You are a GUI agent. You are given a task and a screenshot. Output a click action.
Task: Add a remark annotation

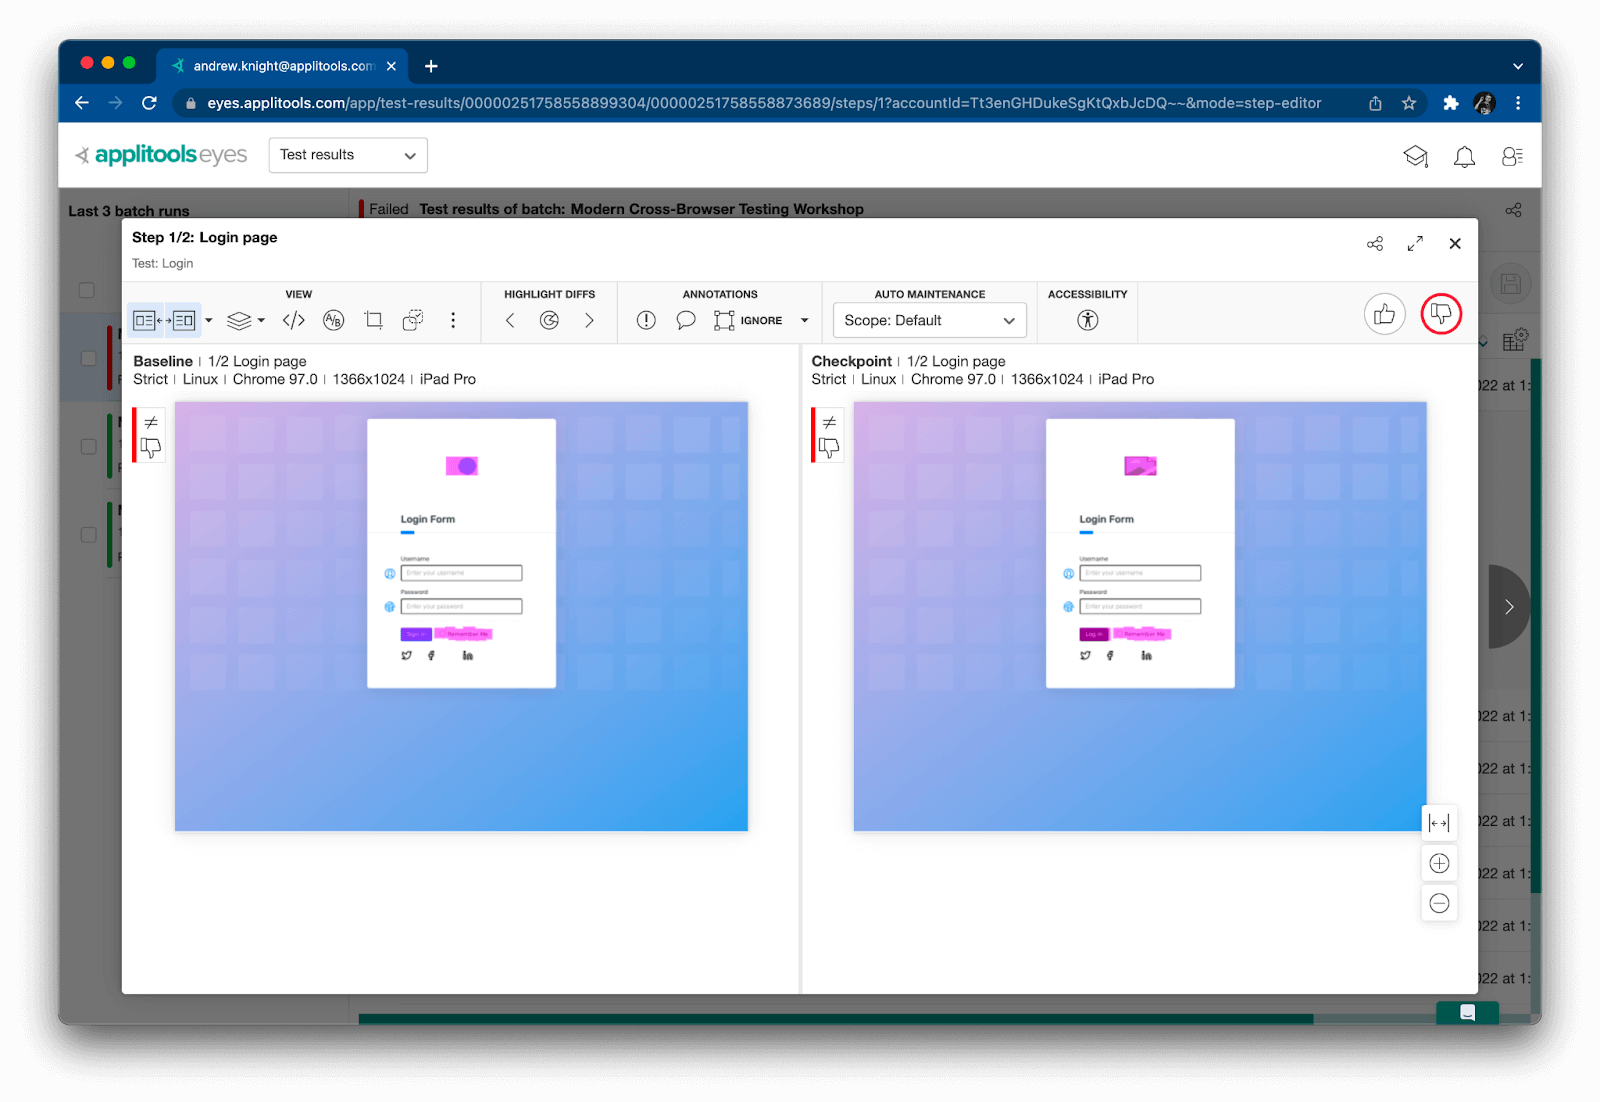point(645,320)
